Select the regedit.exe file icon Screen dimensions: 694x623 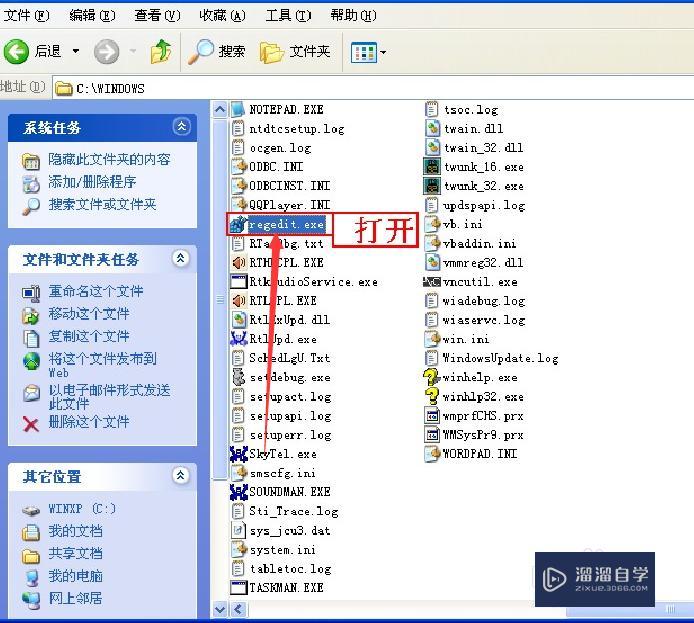click(238, 224)
